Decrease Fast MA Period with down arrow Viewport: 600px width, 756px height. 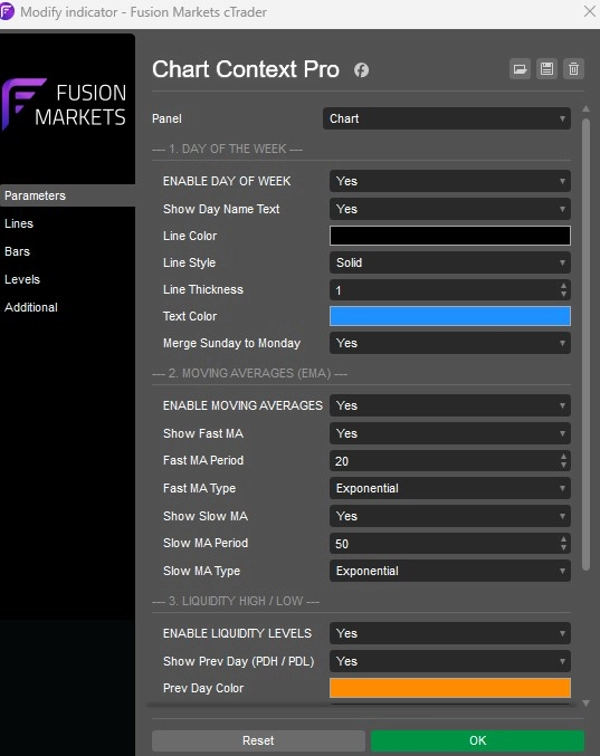(x=563, y=465)
